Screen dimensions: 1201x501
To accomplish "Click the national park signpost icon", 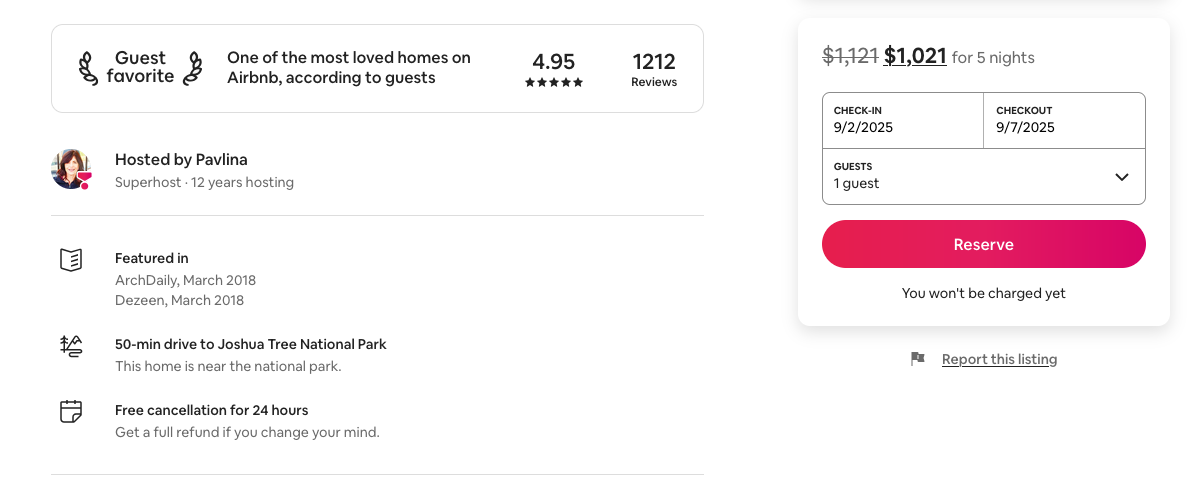I will [70, 346].
